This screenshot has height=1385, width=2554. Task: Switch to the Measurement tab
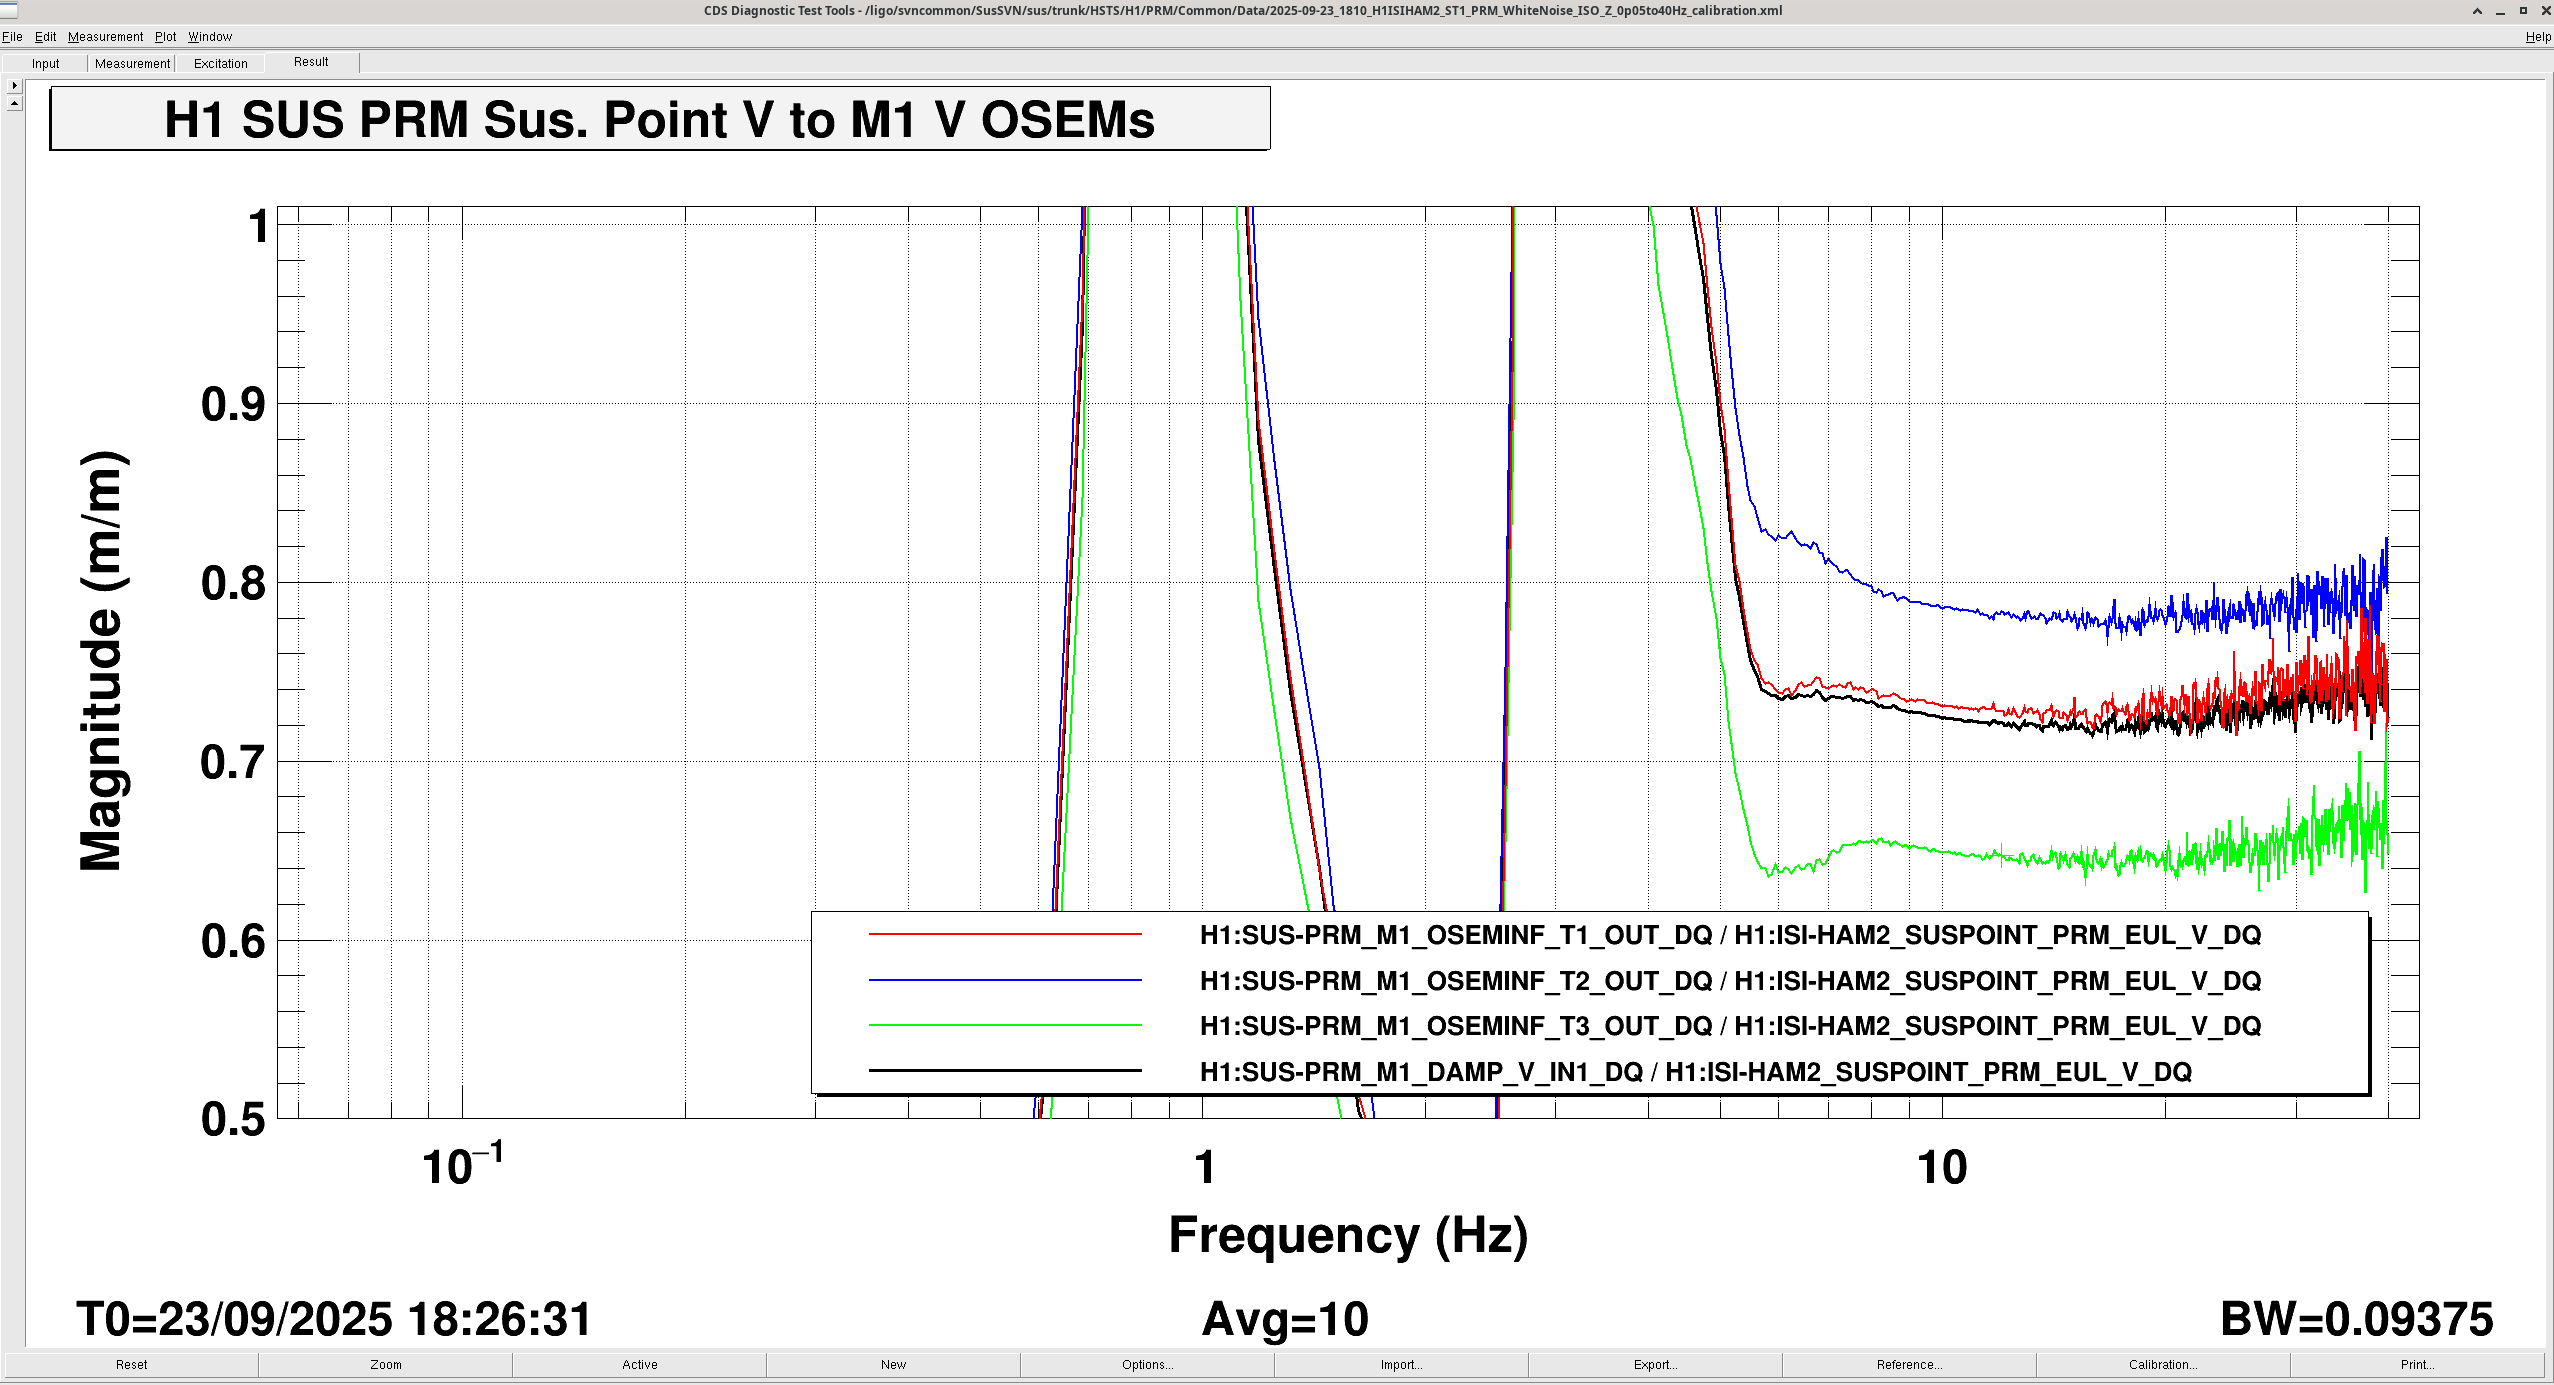point(132,63)
